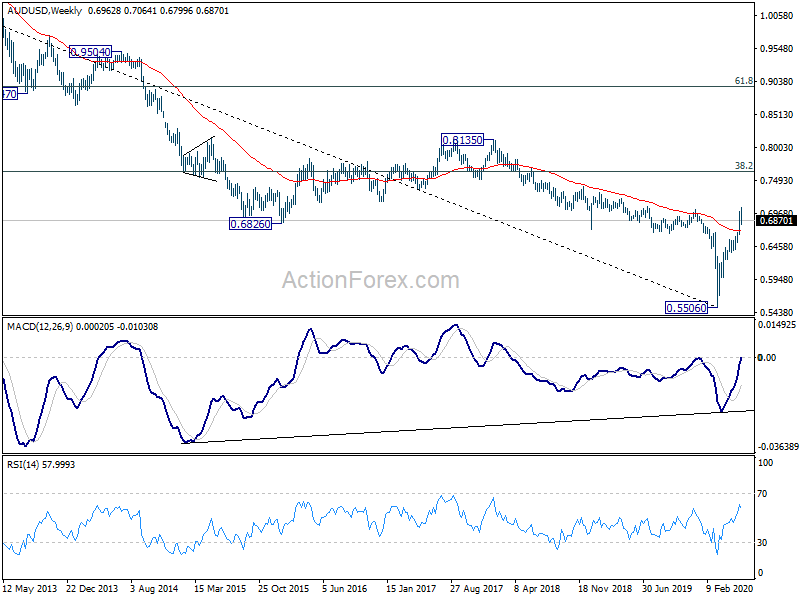Click the 15 Jan 2017 date label
This screenshot has width=800, height=600.
point(411,588)
